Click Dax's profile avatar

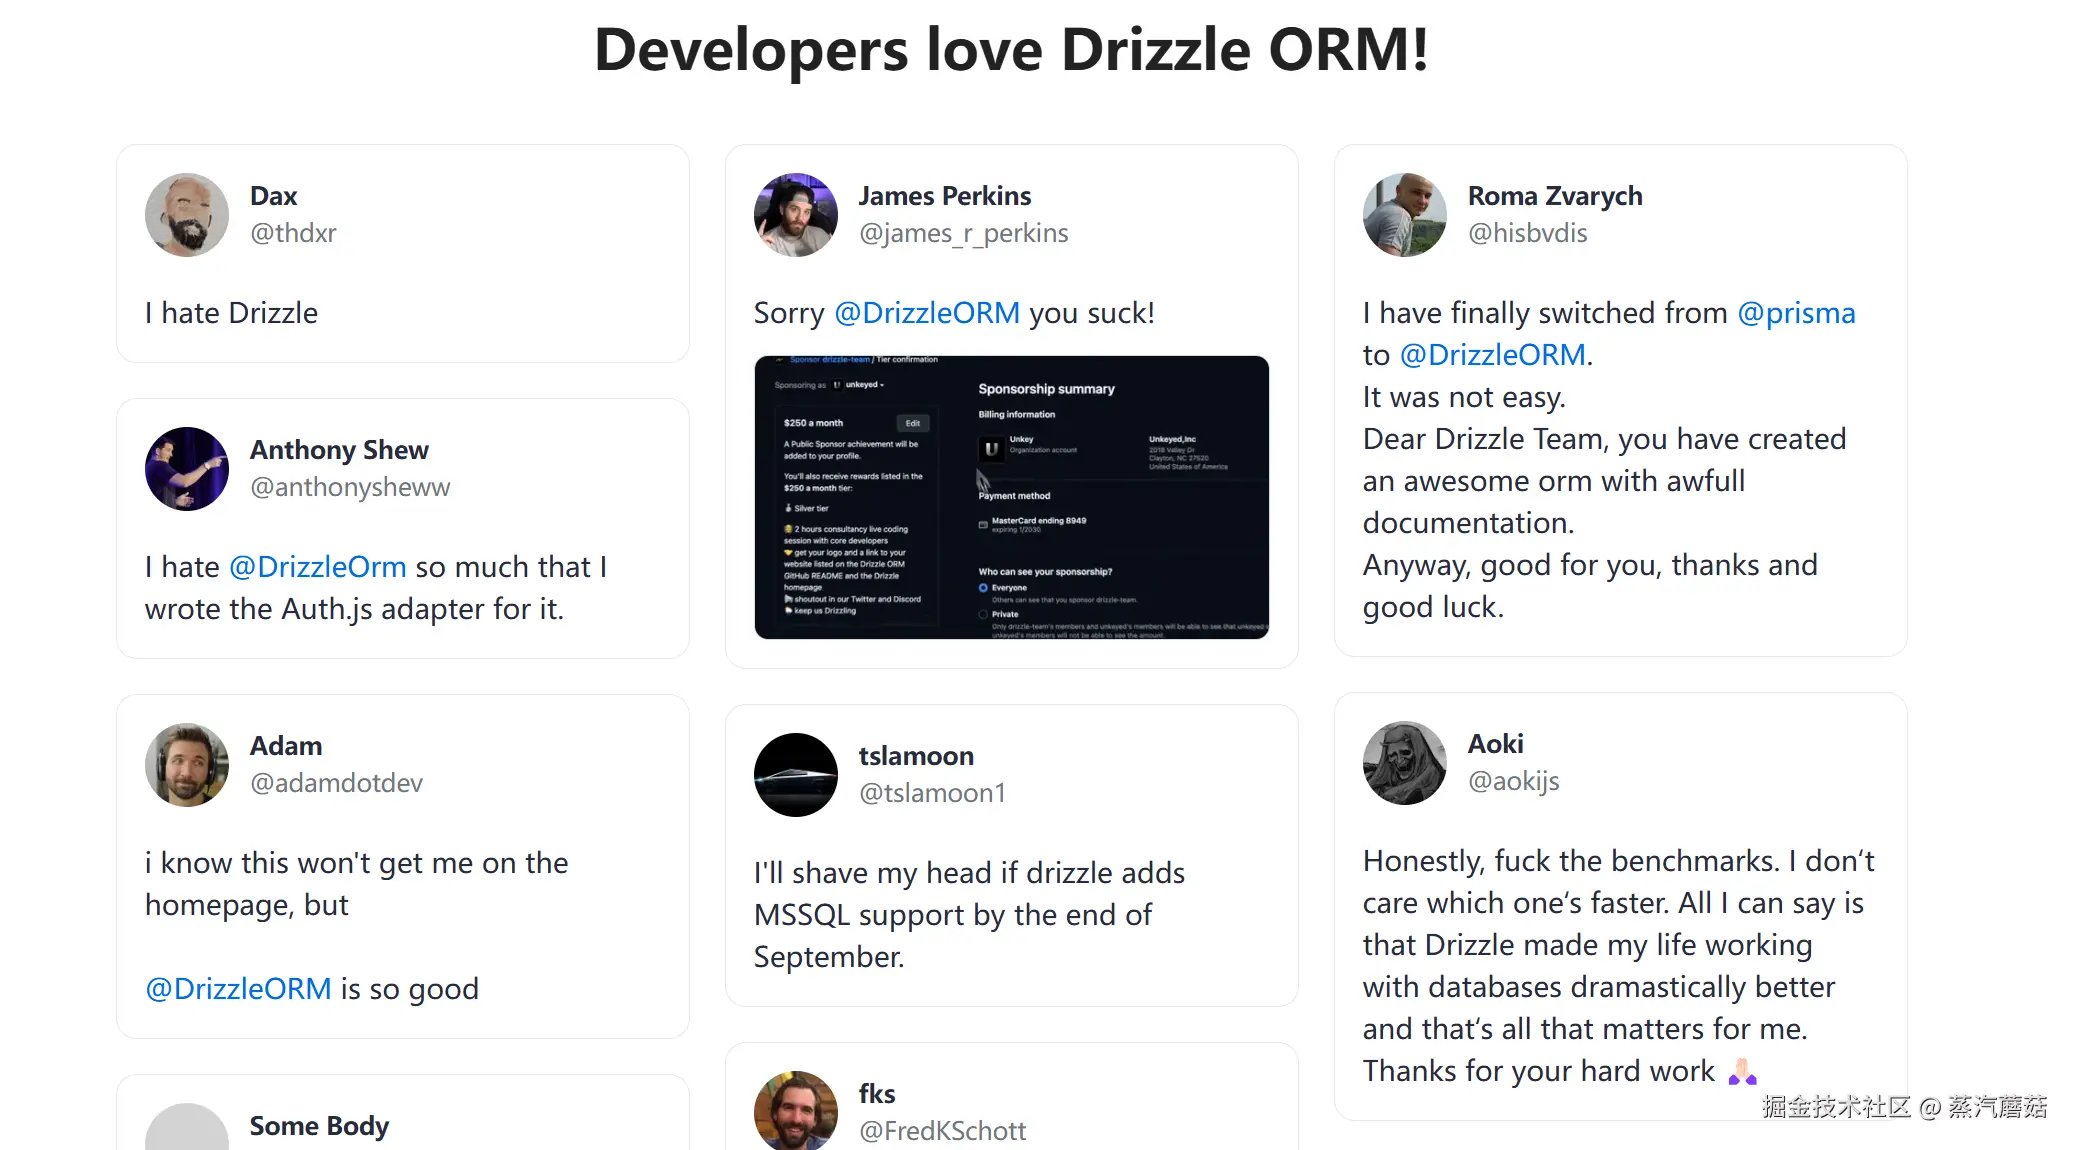[x=187, y=215]
